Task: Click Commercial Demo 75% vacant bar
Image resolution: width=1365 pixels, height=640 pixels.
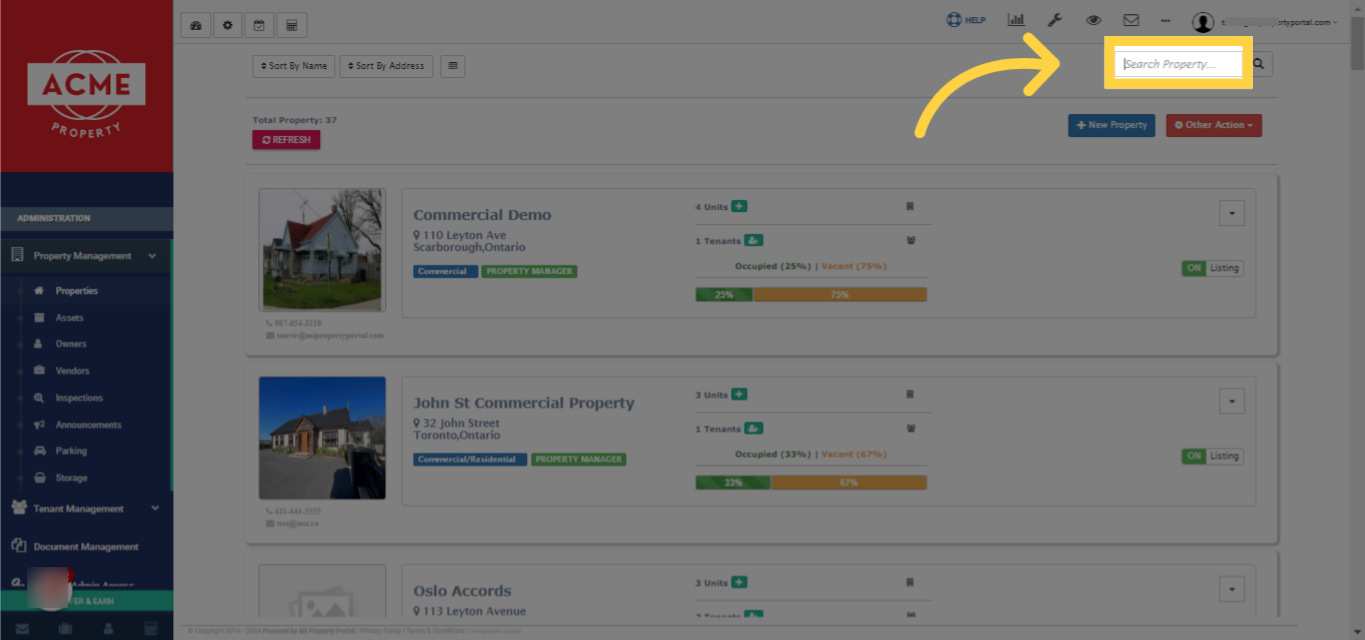Action: [x=839, y=295]
